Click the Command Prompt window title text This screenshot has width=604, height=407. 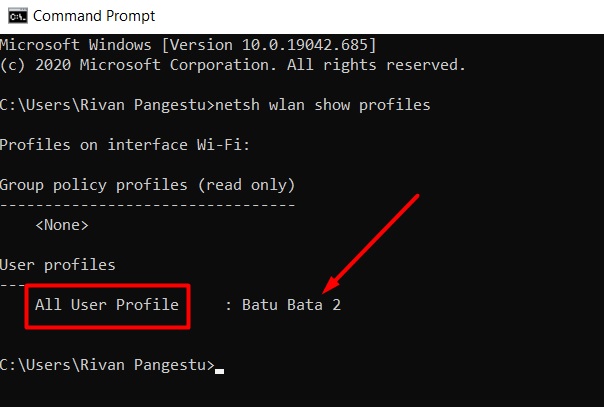(x=94, y=16)
